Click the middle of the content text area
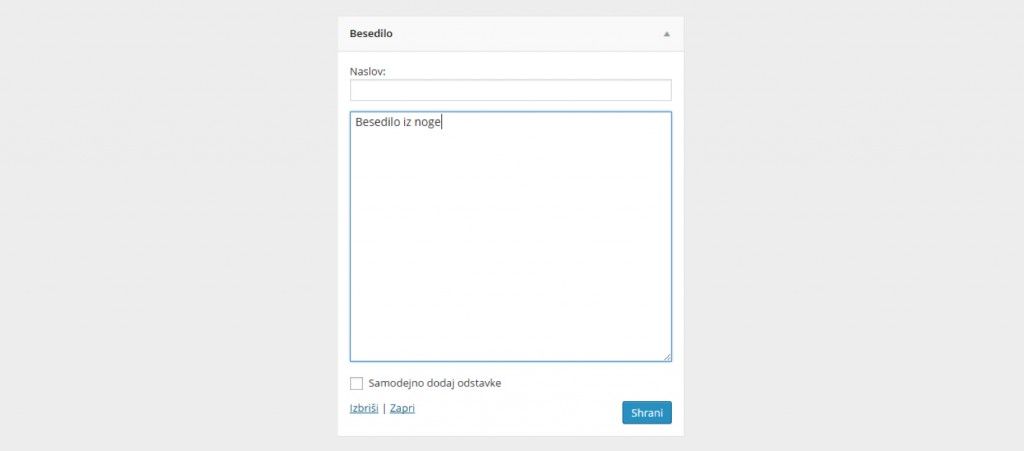1024x451 pixels. 510,236
